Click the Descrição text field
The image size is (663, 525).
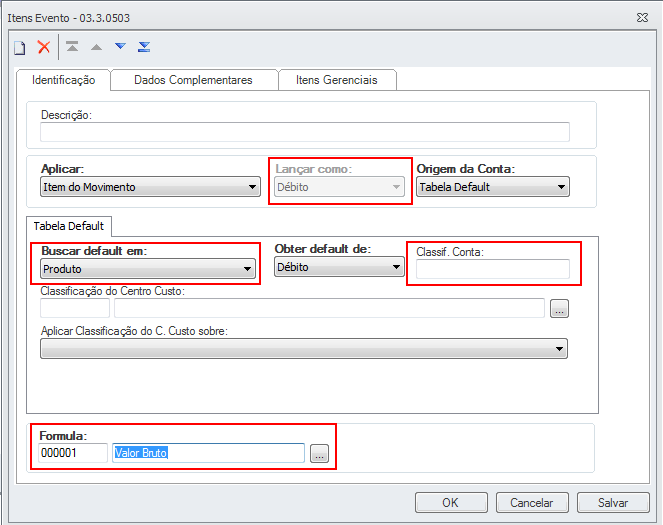305,132
